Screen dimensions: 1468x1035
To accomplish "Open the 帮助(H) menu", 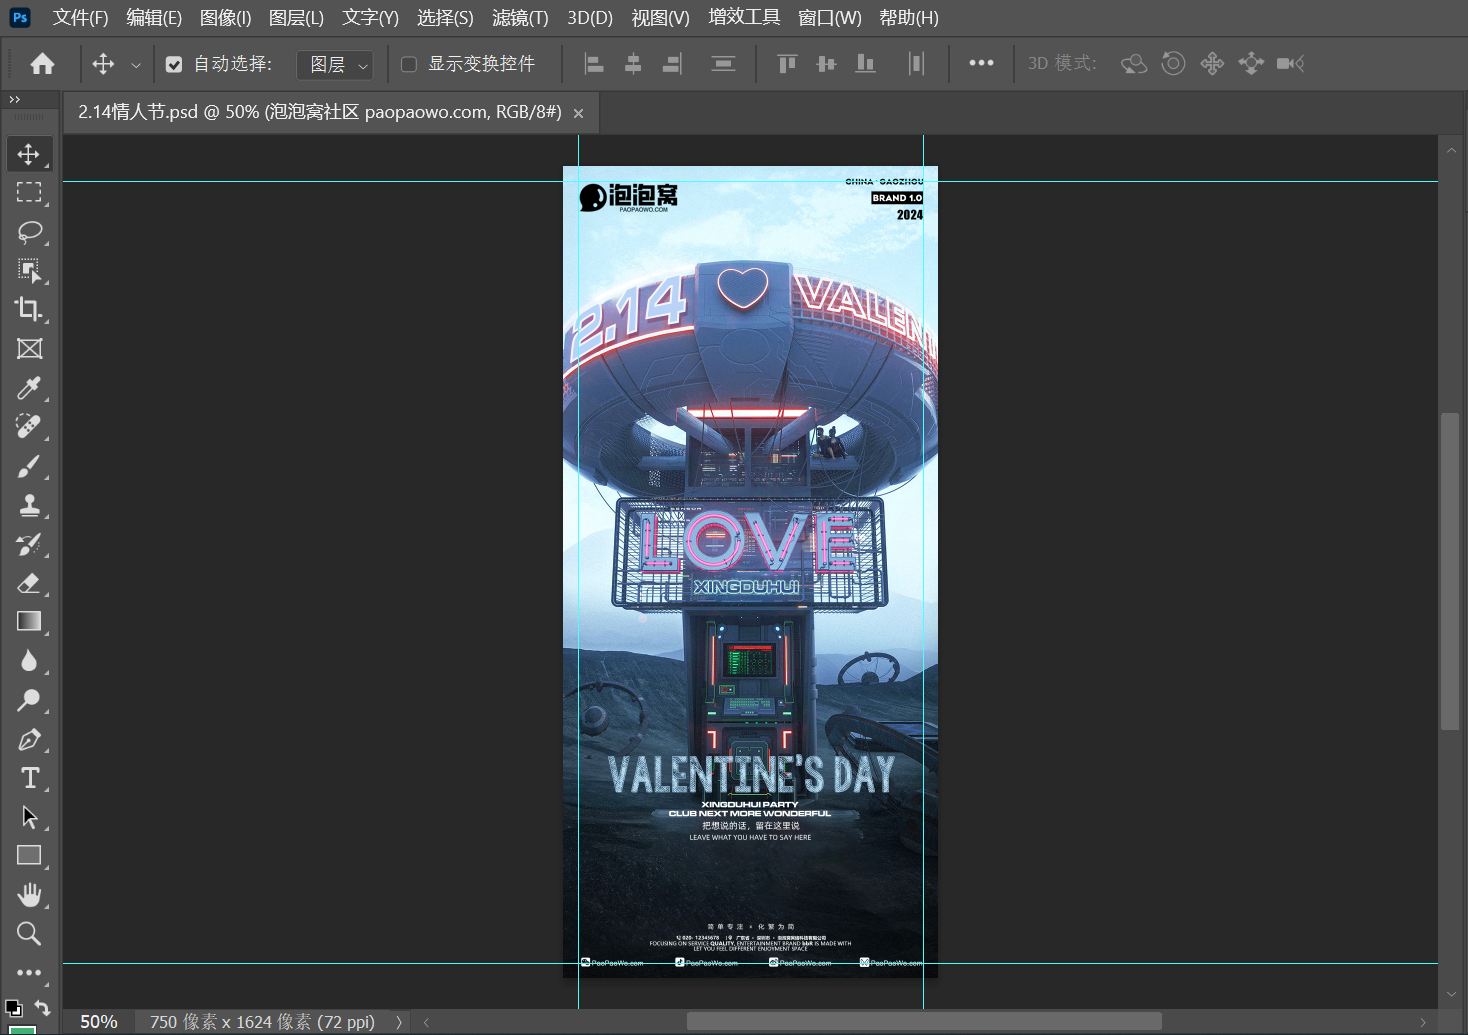I will tap(908, 18).
